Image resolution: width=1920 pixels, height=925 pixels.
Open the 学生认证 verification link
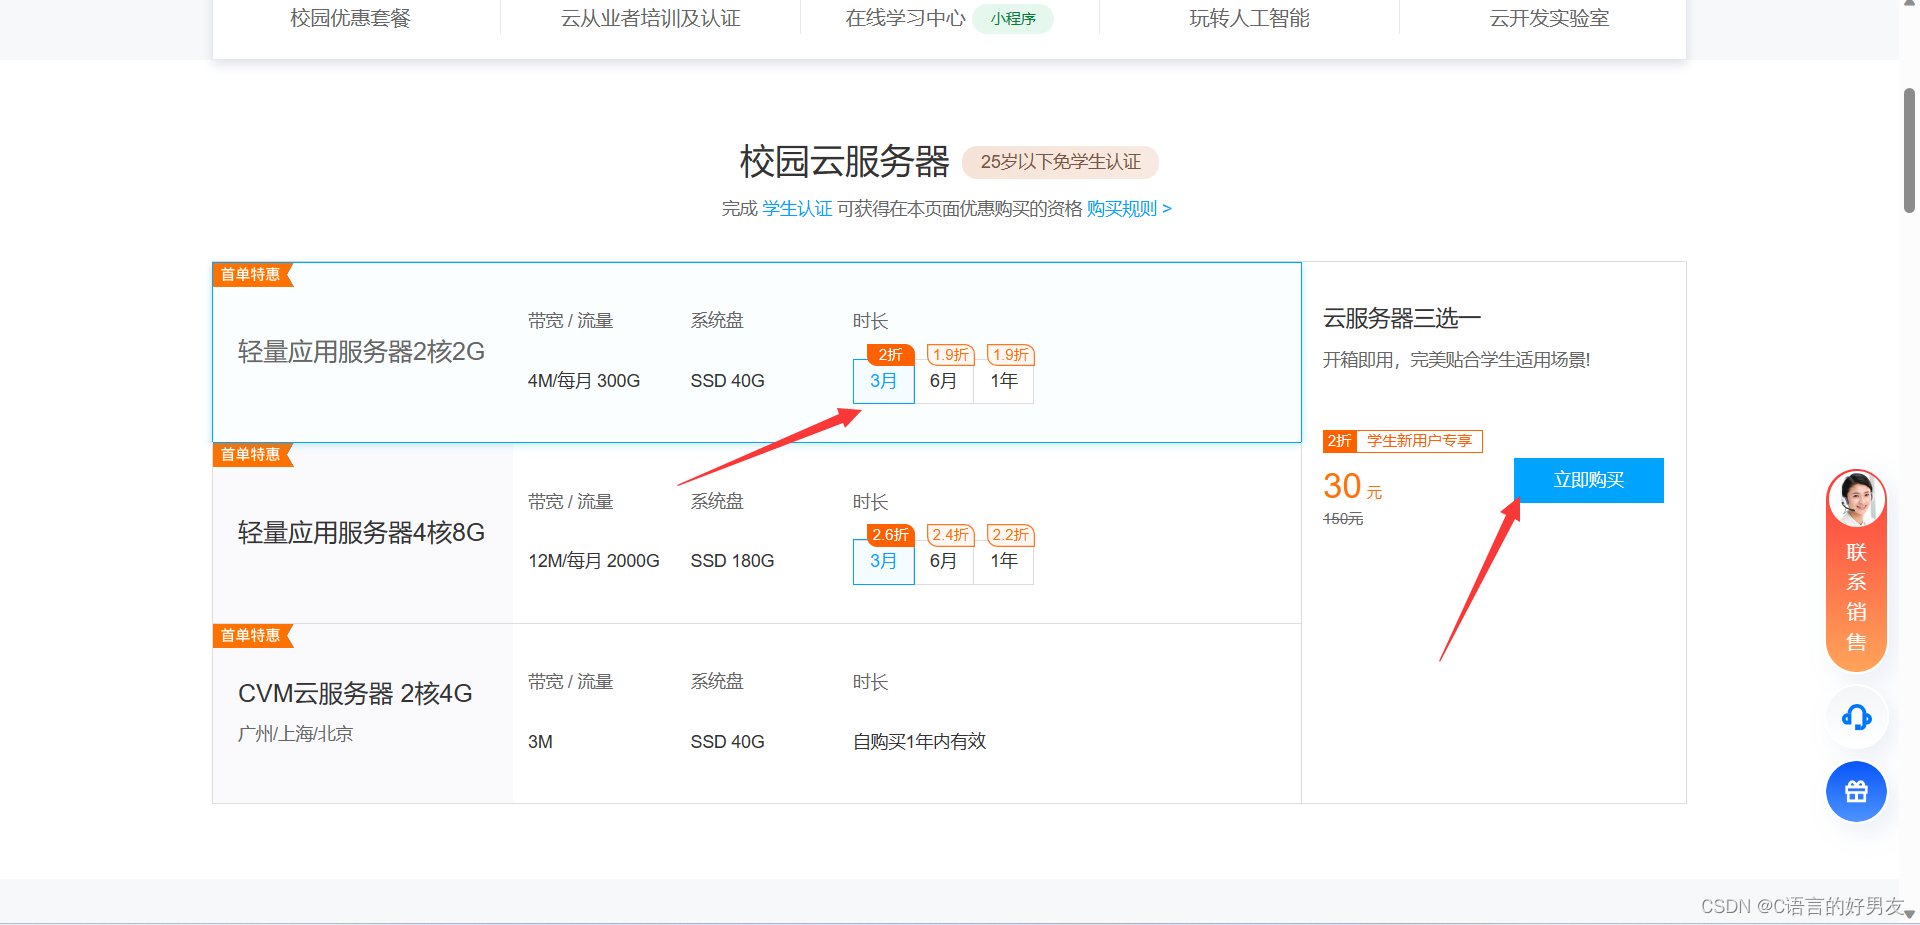(x=796, y=208)
